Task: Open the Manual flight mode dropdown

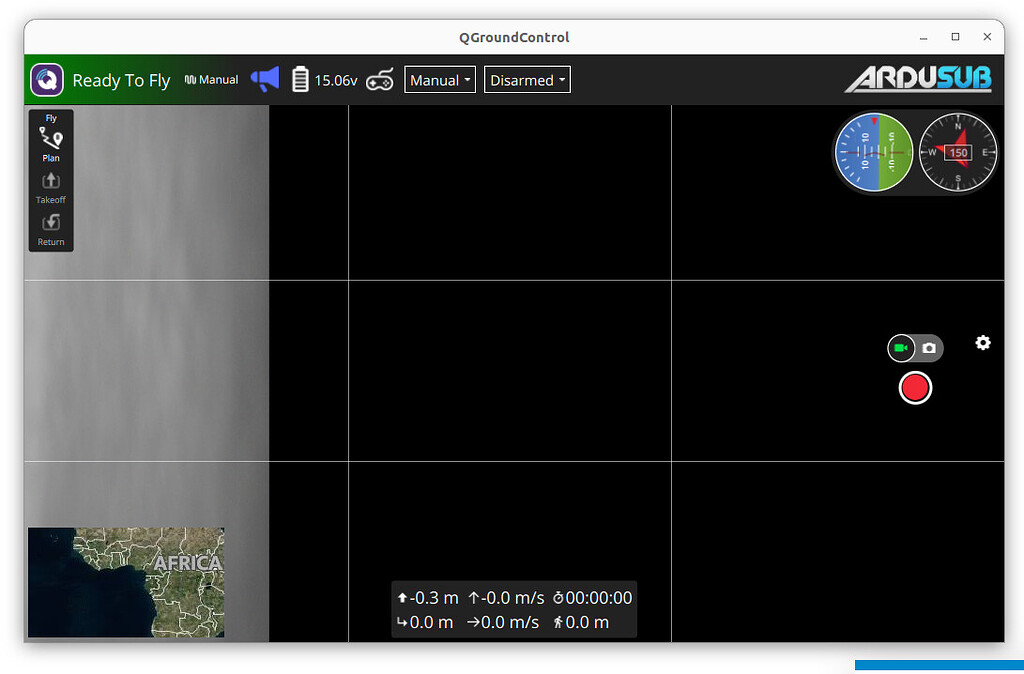Action: [x=439, y=79]
